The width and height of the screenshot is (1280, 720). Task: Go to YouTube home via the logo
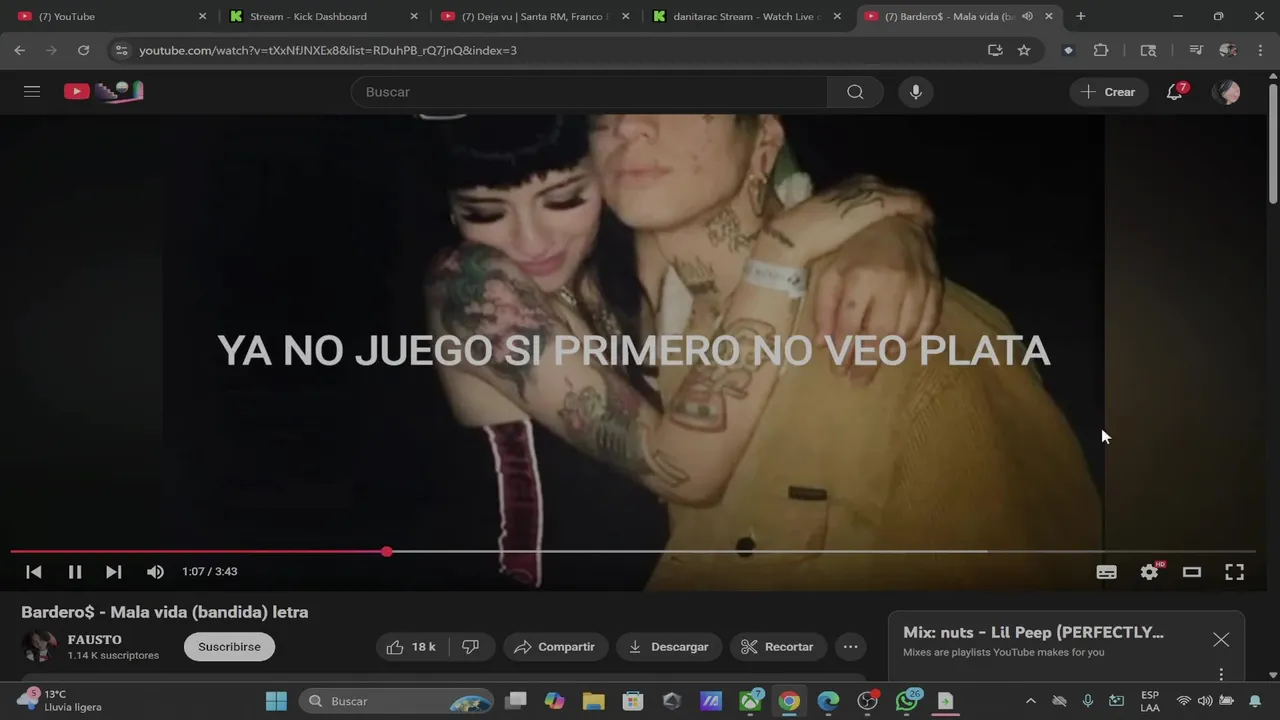point(103,91)
